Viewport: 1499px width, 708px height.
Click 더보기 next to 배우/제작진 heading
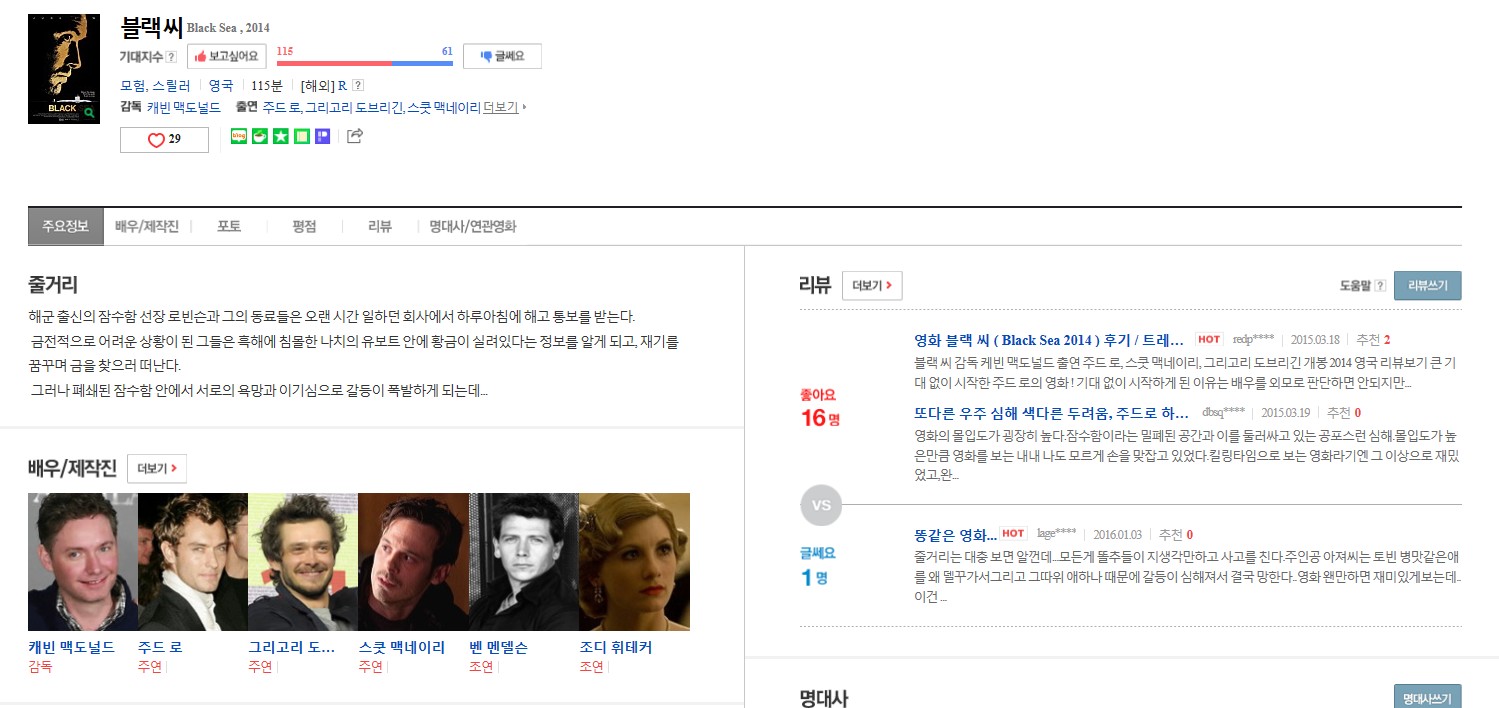pyautogui.click(x=157, y=468)
